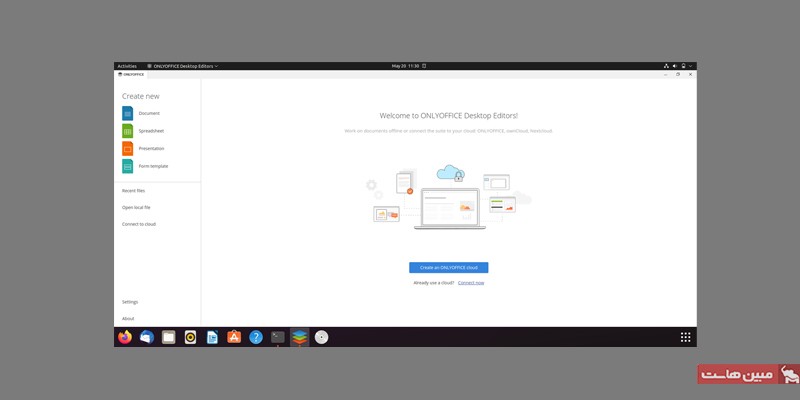Open the Ubuntu Software store icon
The height and width of the screenshot is (400, 800).
(234, 337)
